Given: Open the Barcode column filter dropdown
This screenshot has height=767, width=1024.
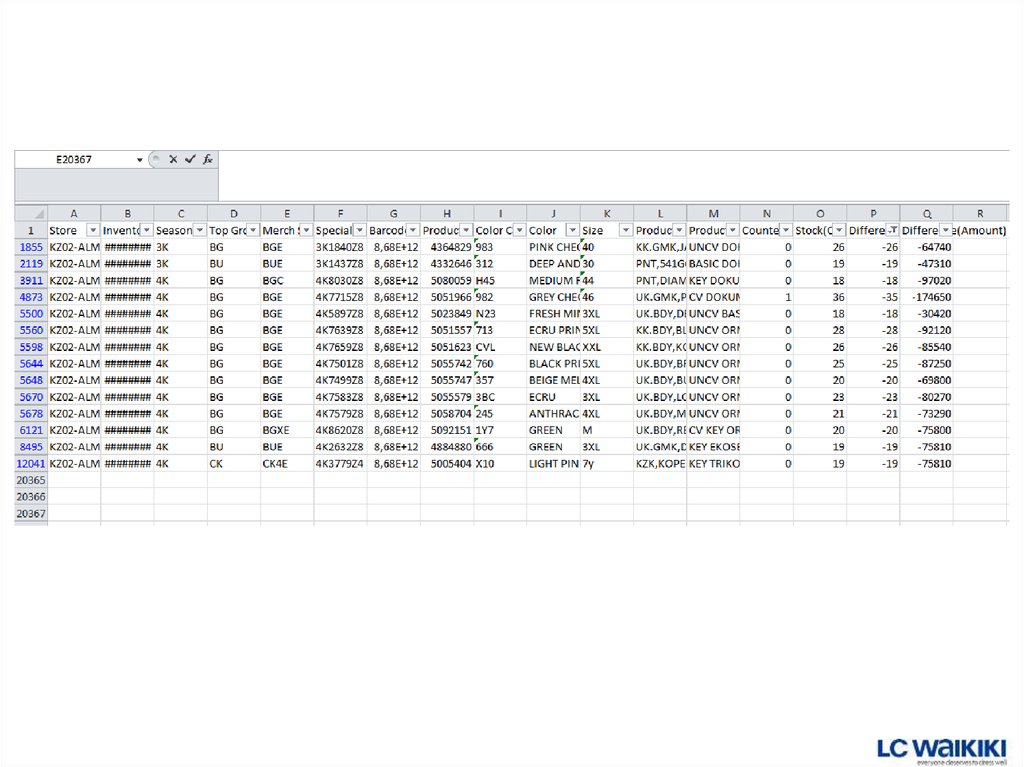Looking at the screenshot, I should (x=412, y=231).
